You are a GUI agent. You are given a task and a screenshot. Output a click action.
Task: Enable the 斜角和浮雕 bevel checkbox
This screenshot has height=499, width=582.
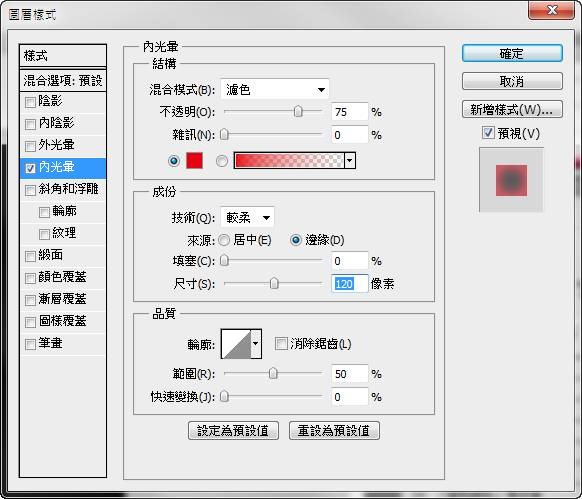[x=30, y=190]
